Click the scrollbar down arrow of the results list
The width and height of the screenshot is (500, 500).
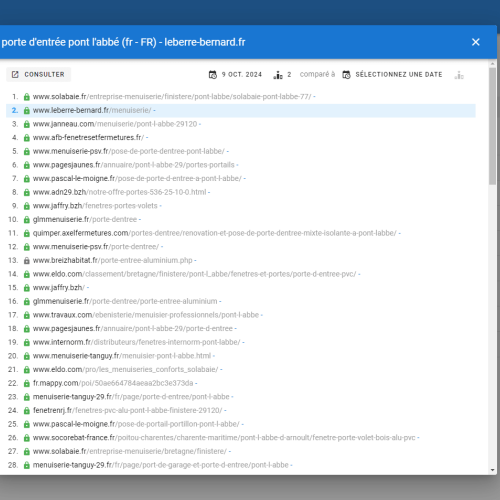tap(492, 470)
